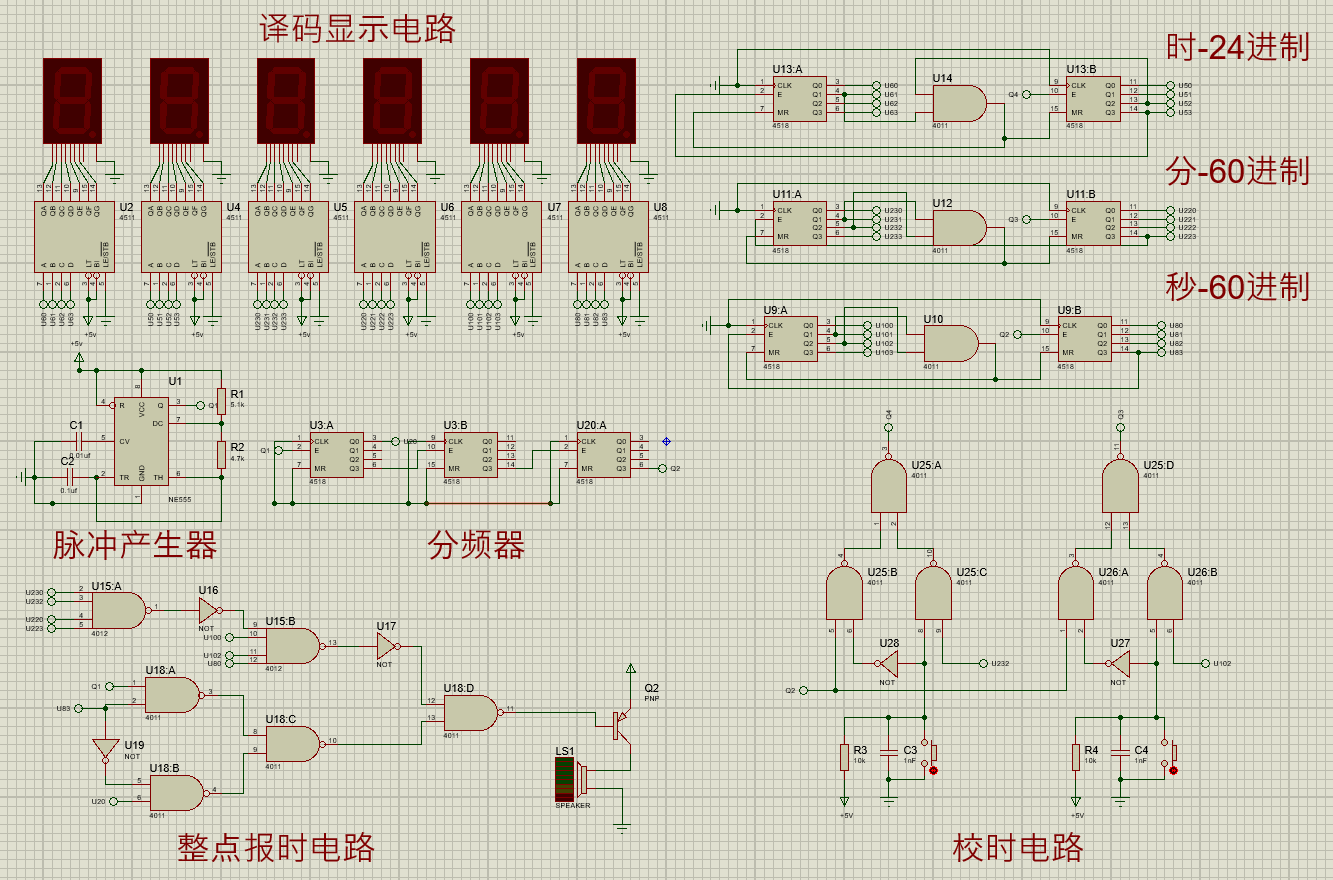Screen dimensions: 1333x880
Task: Click the 时-24进制 label
Action: pos(1237,47)
